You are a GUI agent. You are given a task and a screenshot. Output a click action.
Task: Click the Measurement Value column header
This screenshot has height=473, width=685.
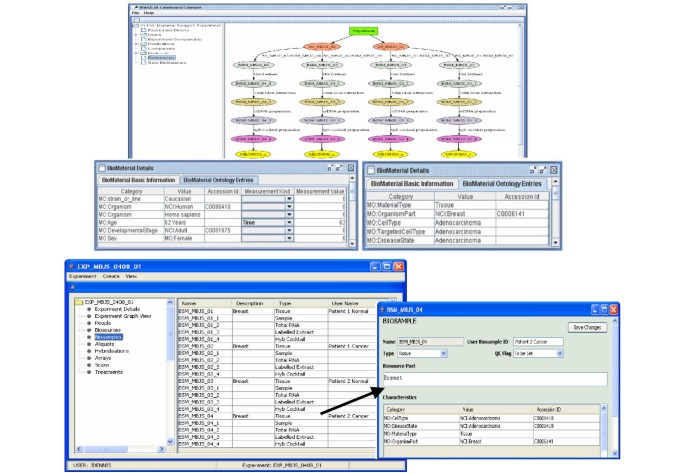pyautogui.click(x=320, y=191)
